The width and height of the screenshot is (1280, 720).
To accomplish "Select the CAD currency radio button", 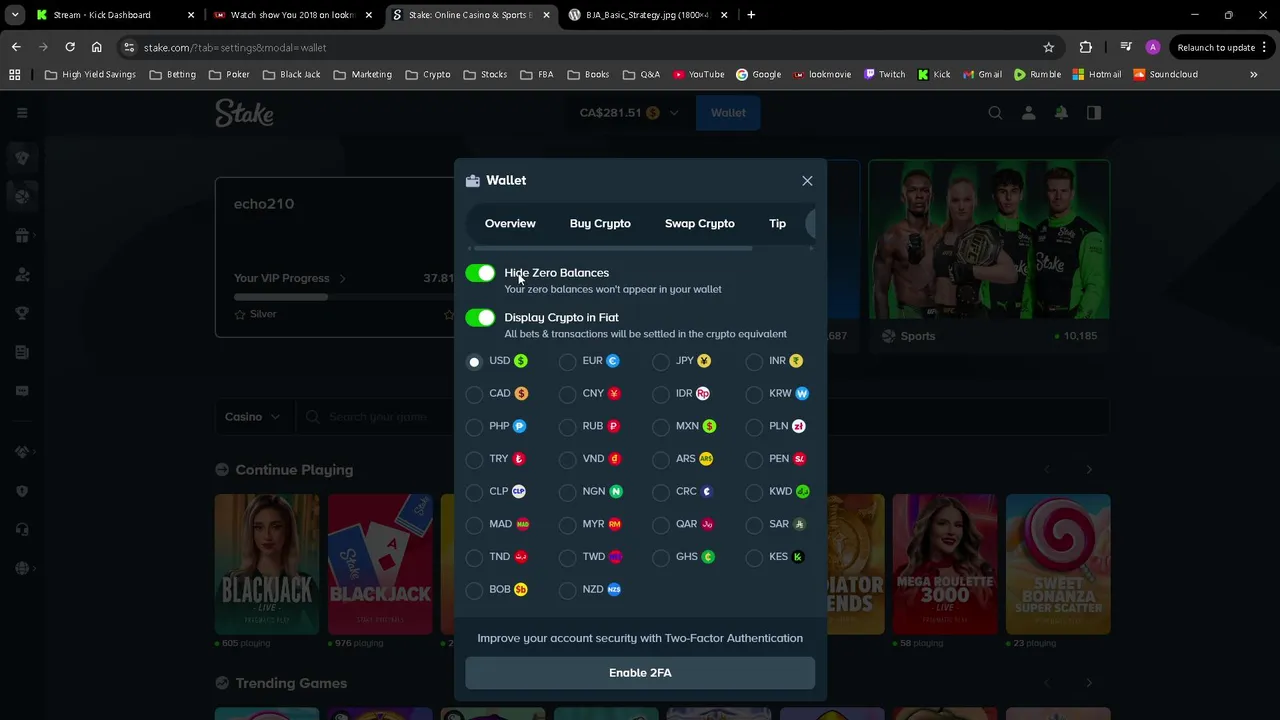I will coord(474,394).
